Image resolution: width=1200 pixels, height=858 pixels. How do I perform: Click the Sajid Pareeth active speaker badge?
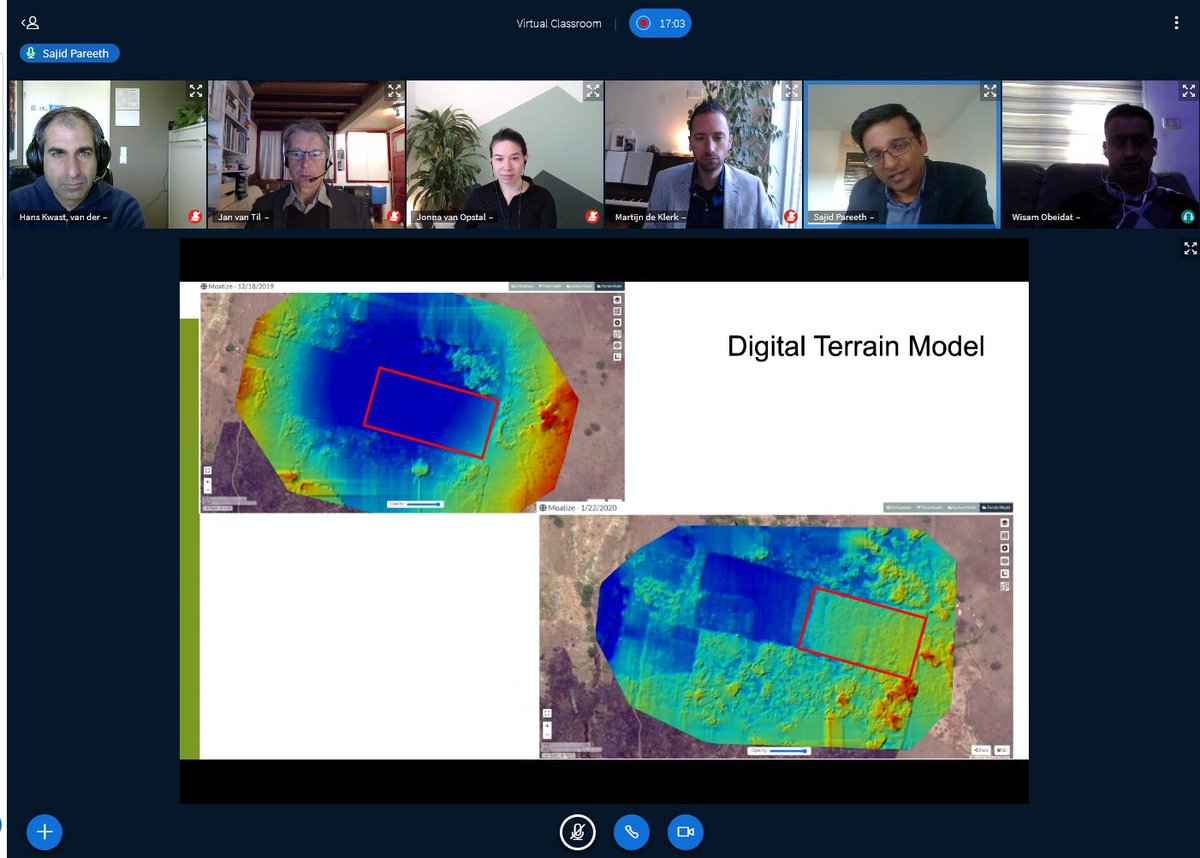tap(70, 53)
